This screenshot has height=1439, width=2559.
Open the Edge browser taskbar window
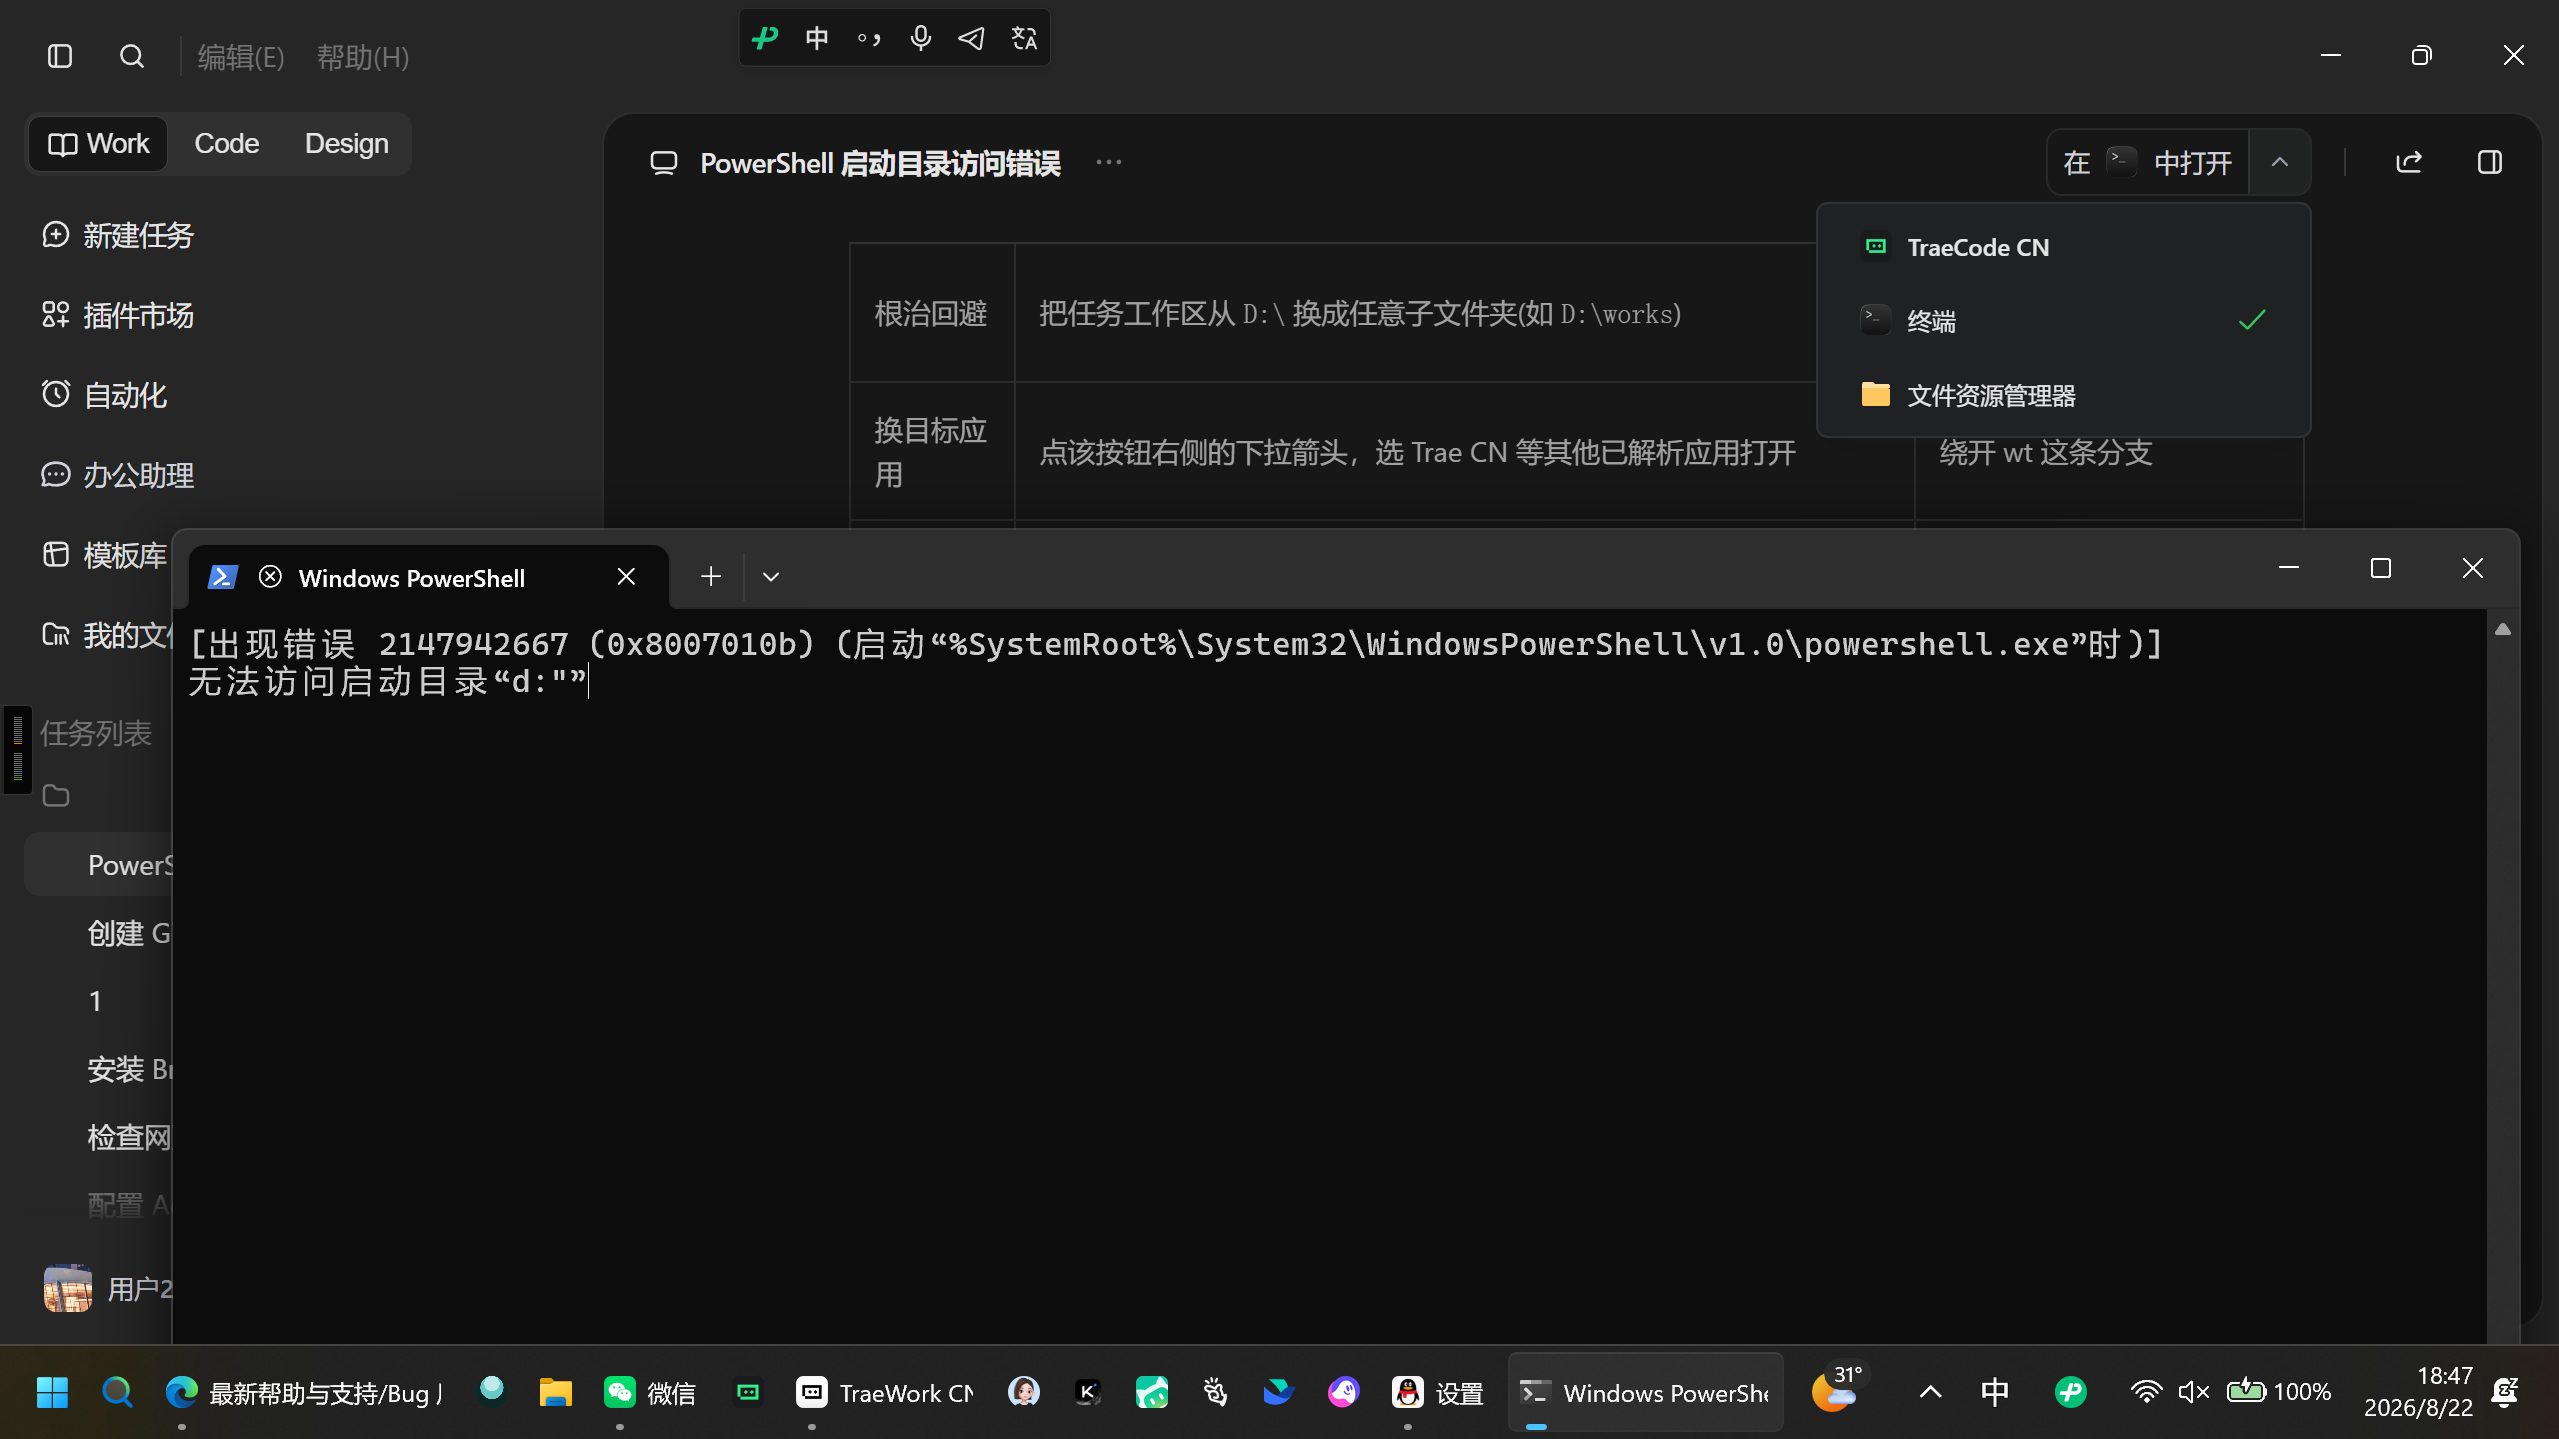(302, 1392)
